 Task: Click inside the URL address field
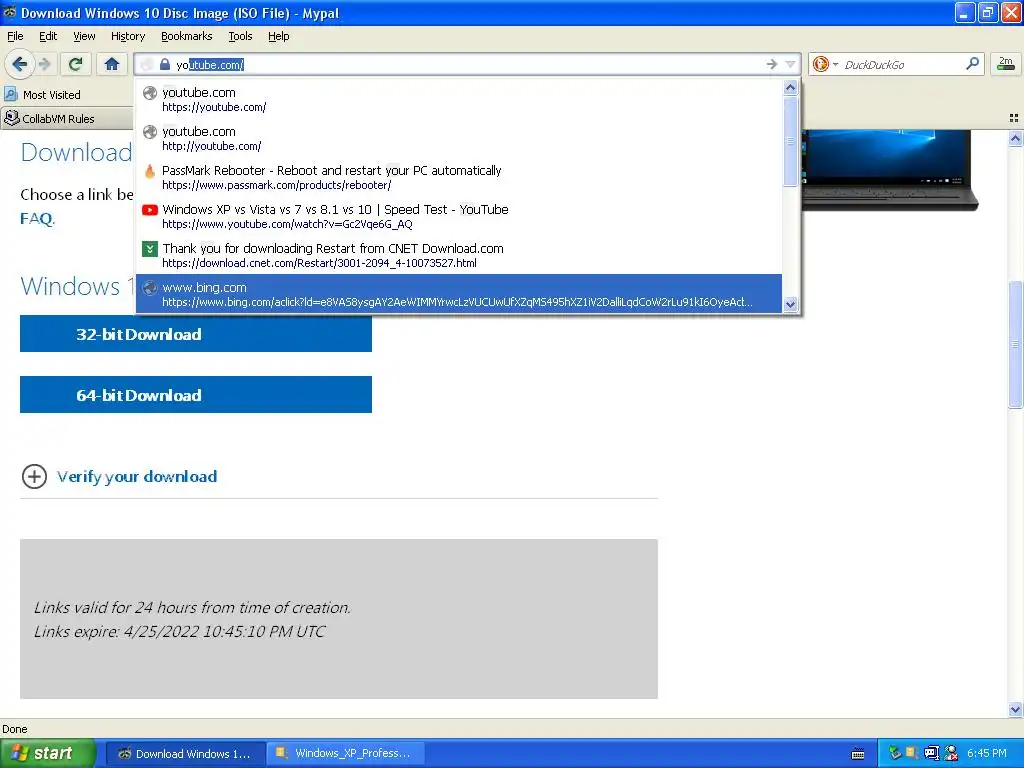(467, 64)
